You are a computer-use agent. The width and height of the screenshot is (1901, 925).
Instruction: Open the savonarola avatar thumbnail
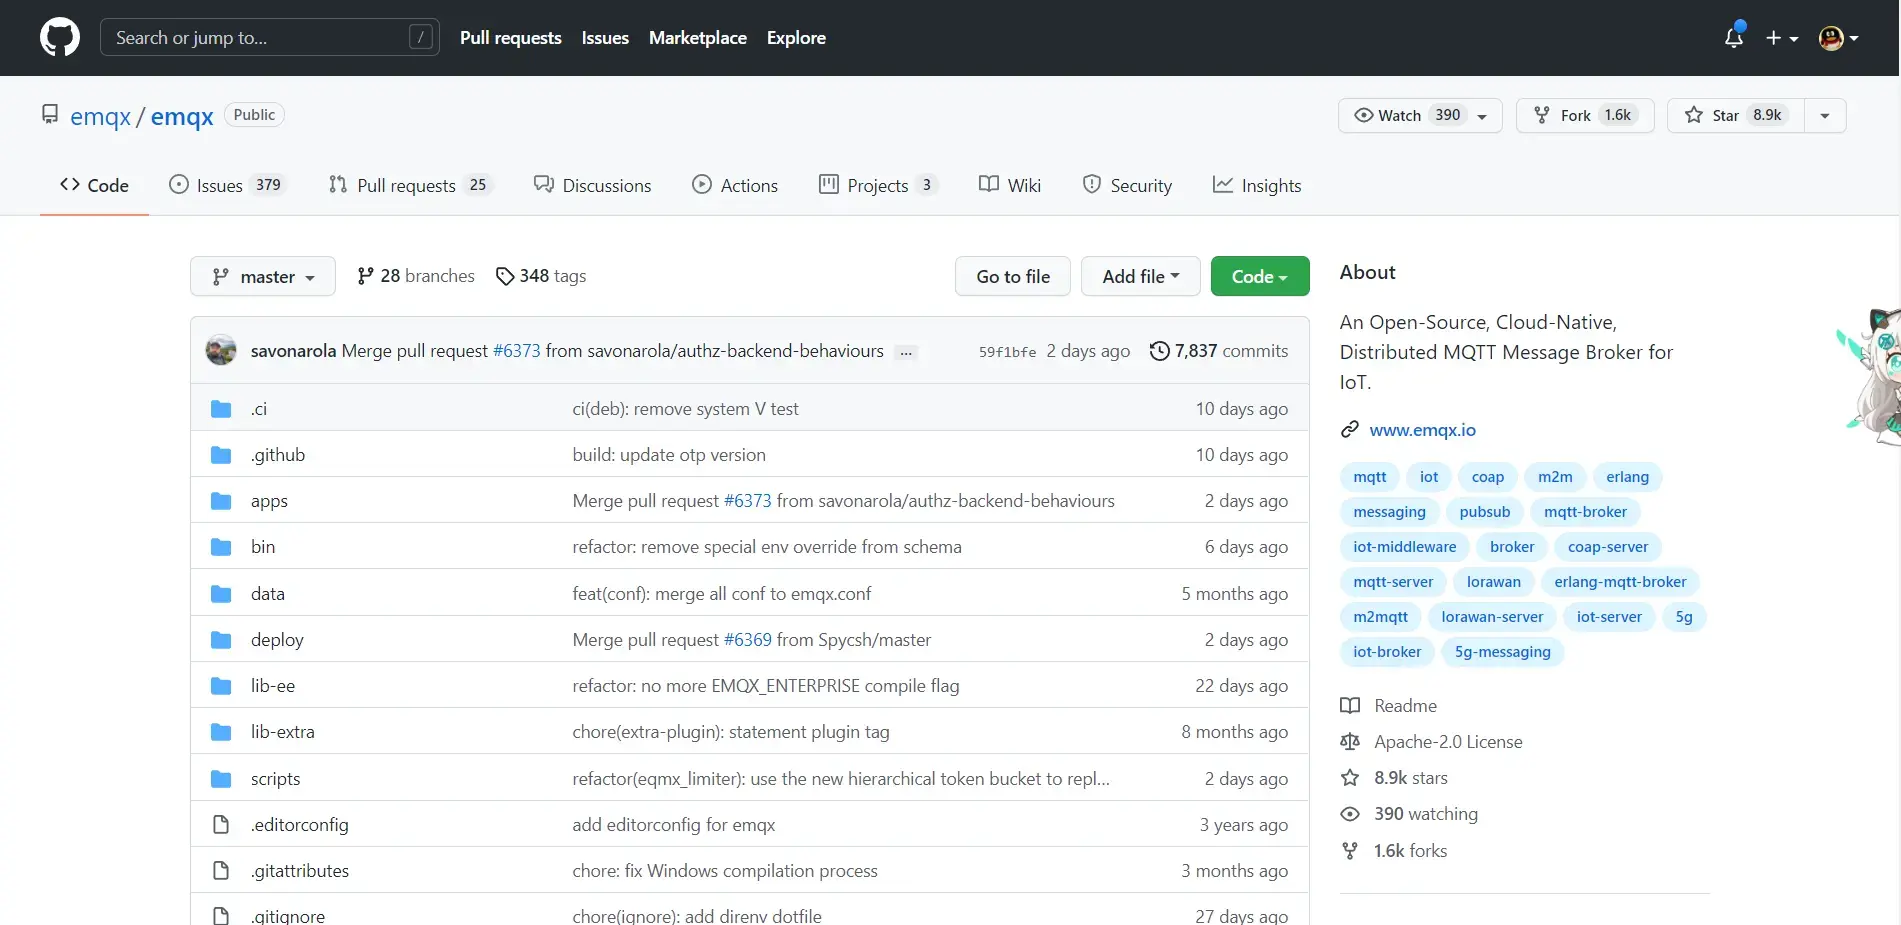pos(221,351)
